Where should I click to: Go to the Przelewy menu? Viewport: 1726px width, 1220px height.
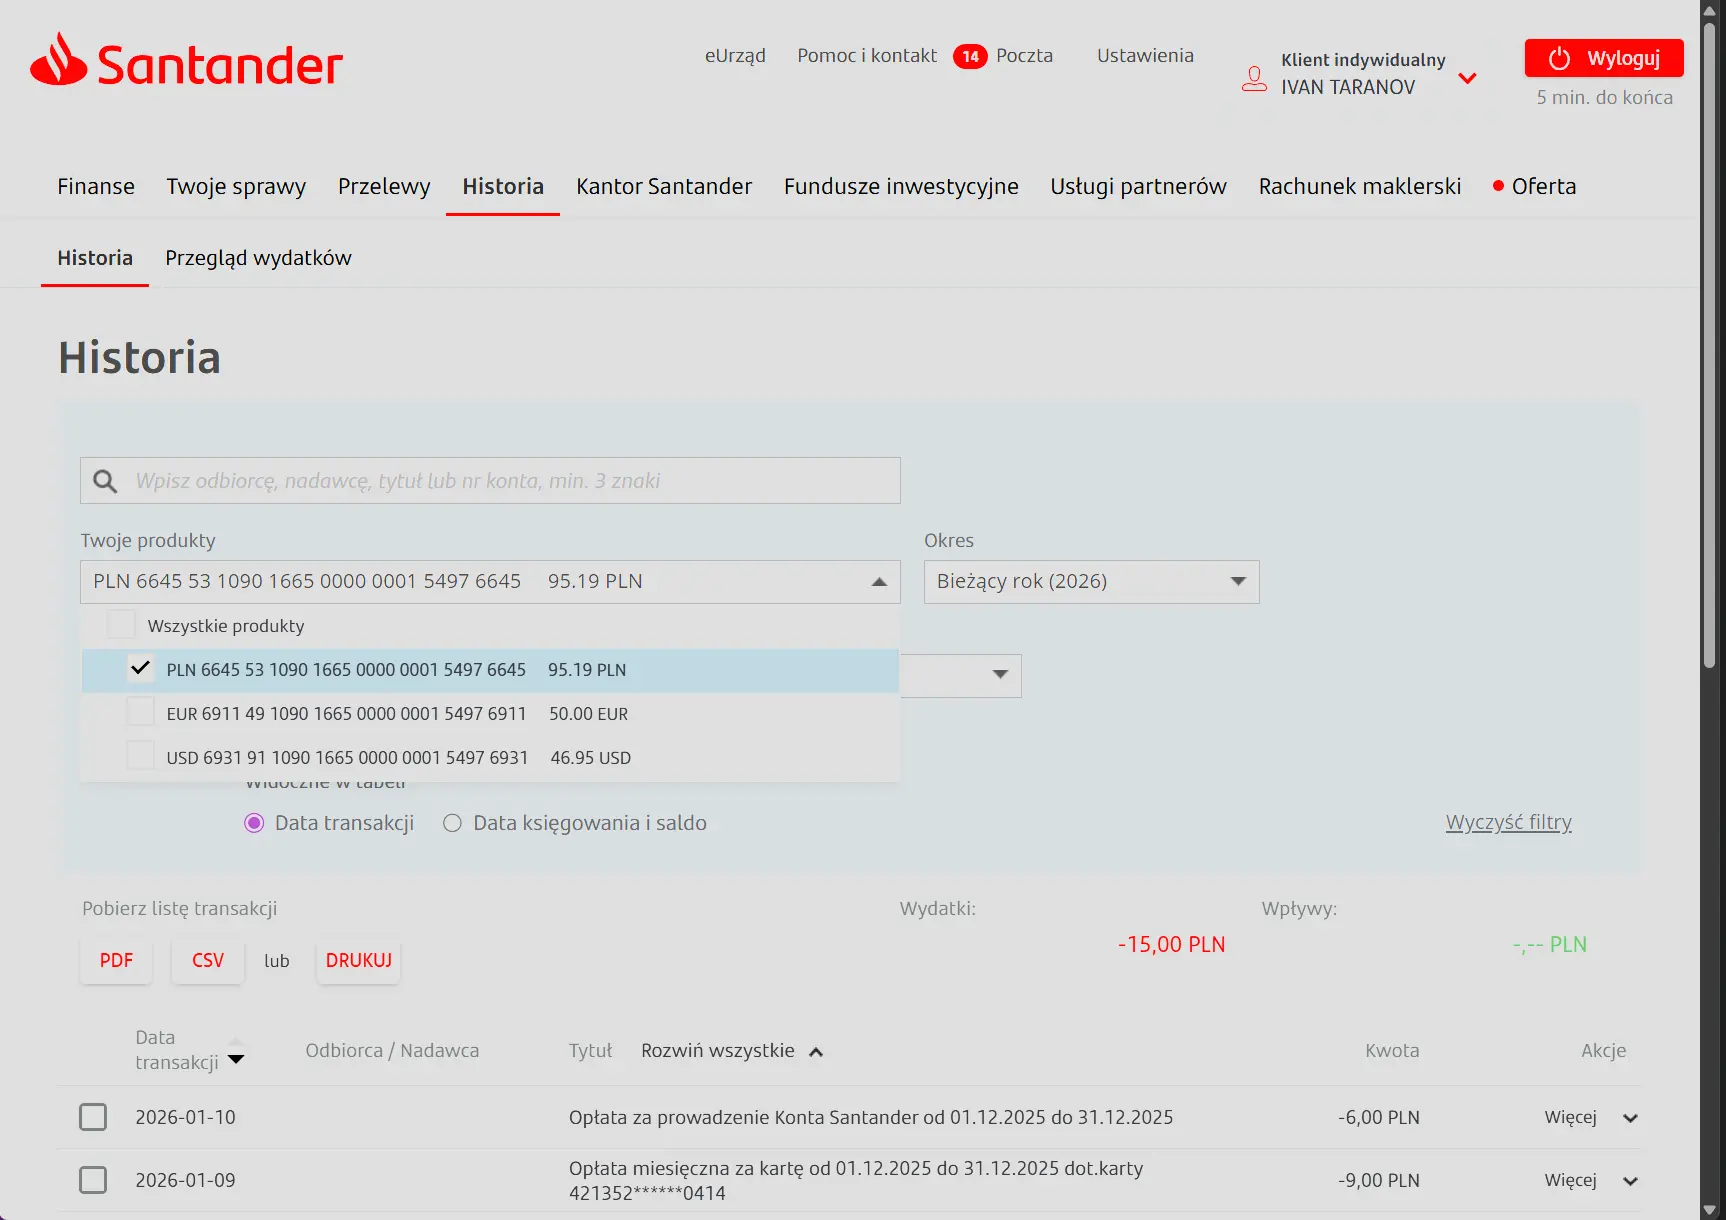(384, 187)
